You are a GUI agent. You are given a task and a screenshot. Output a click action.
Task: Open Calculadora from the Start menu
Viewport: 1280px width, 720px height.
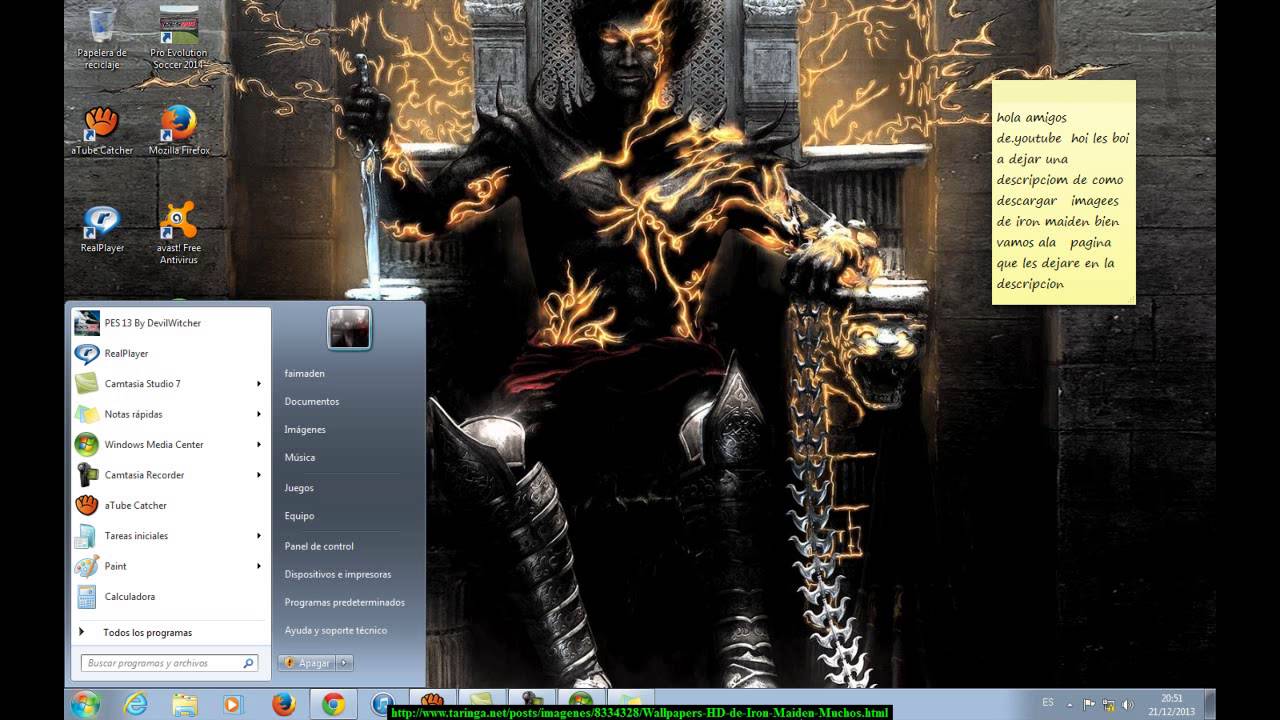point(169,597)
